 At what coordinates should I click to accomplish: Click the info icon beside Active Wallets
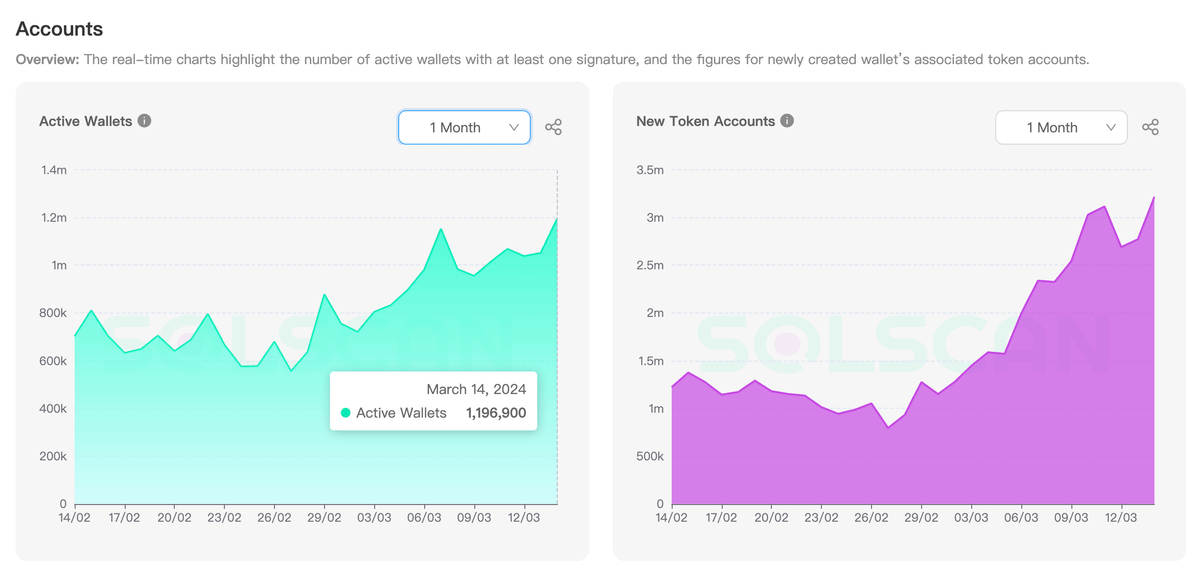(x=145, y=121)
